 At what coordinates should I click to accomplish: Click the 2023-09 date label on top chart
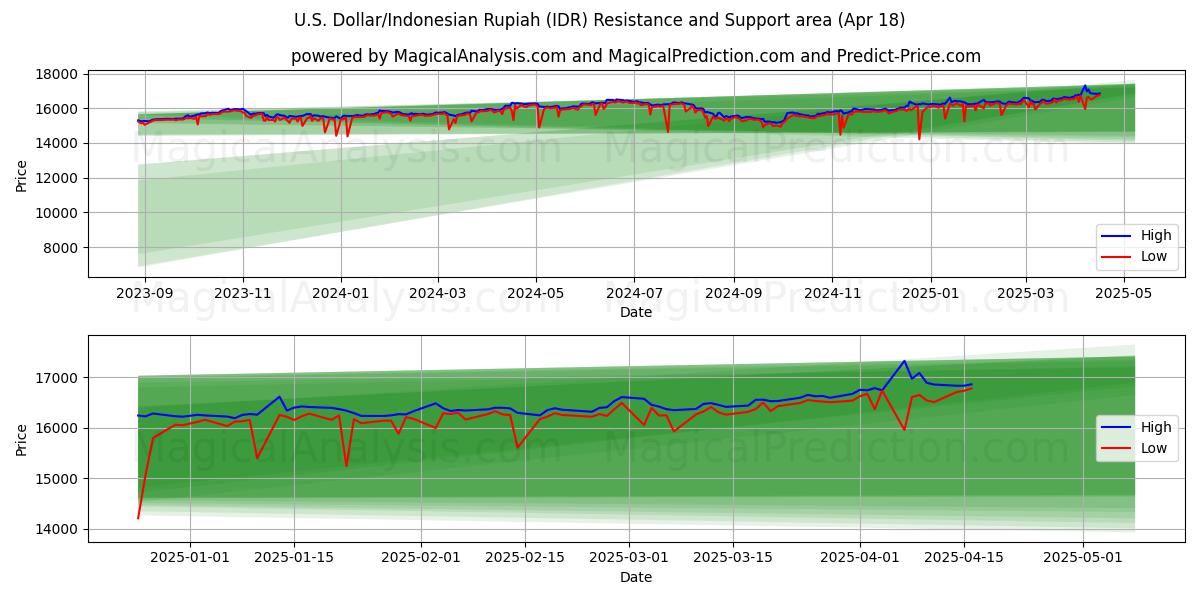click(145, 294)
